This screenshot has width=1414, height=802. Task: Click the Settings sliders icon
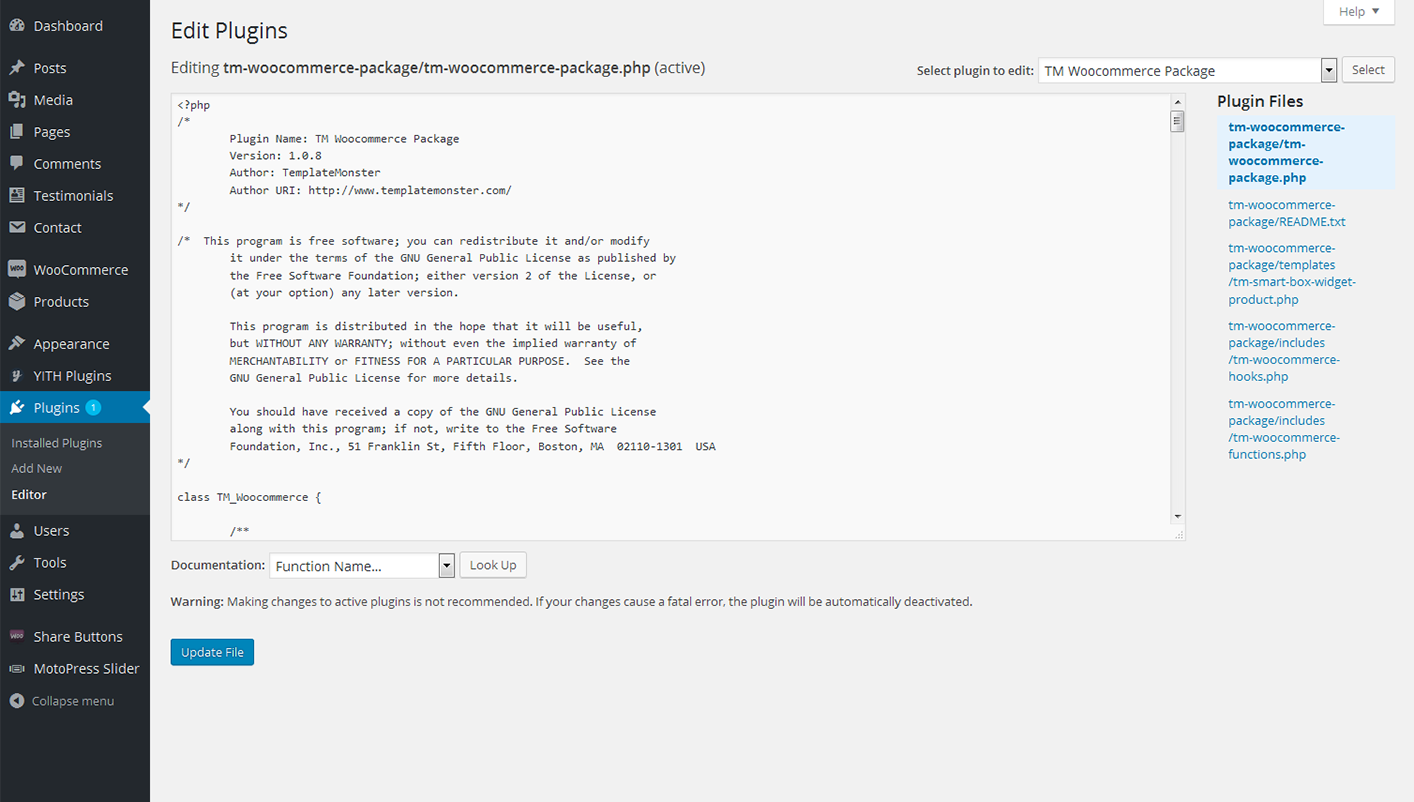(x=17, y=595)
